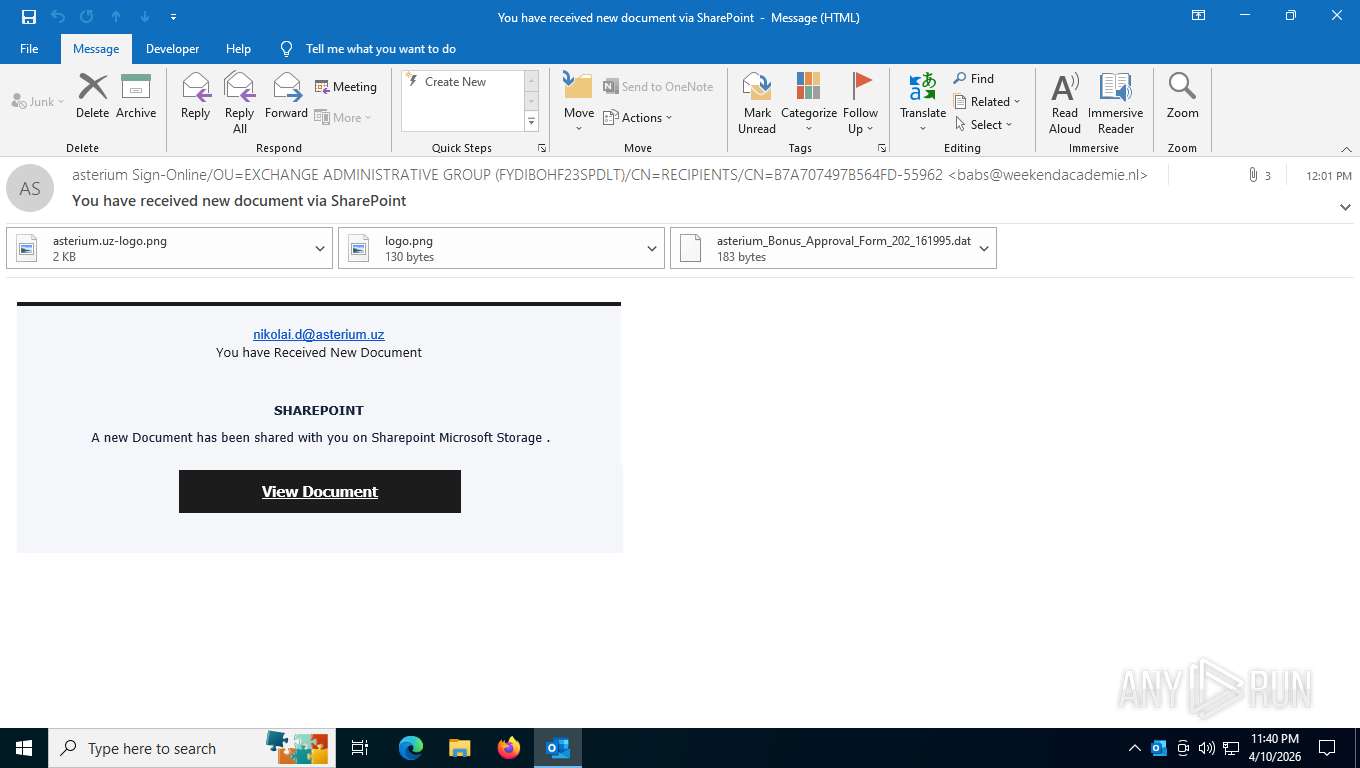The width and height of the screenshot is (1360, 768).
Task: Click the Save icon in title bar
Action: pos(29,17)
